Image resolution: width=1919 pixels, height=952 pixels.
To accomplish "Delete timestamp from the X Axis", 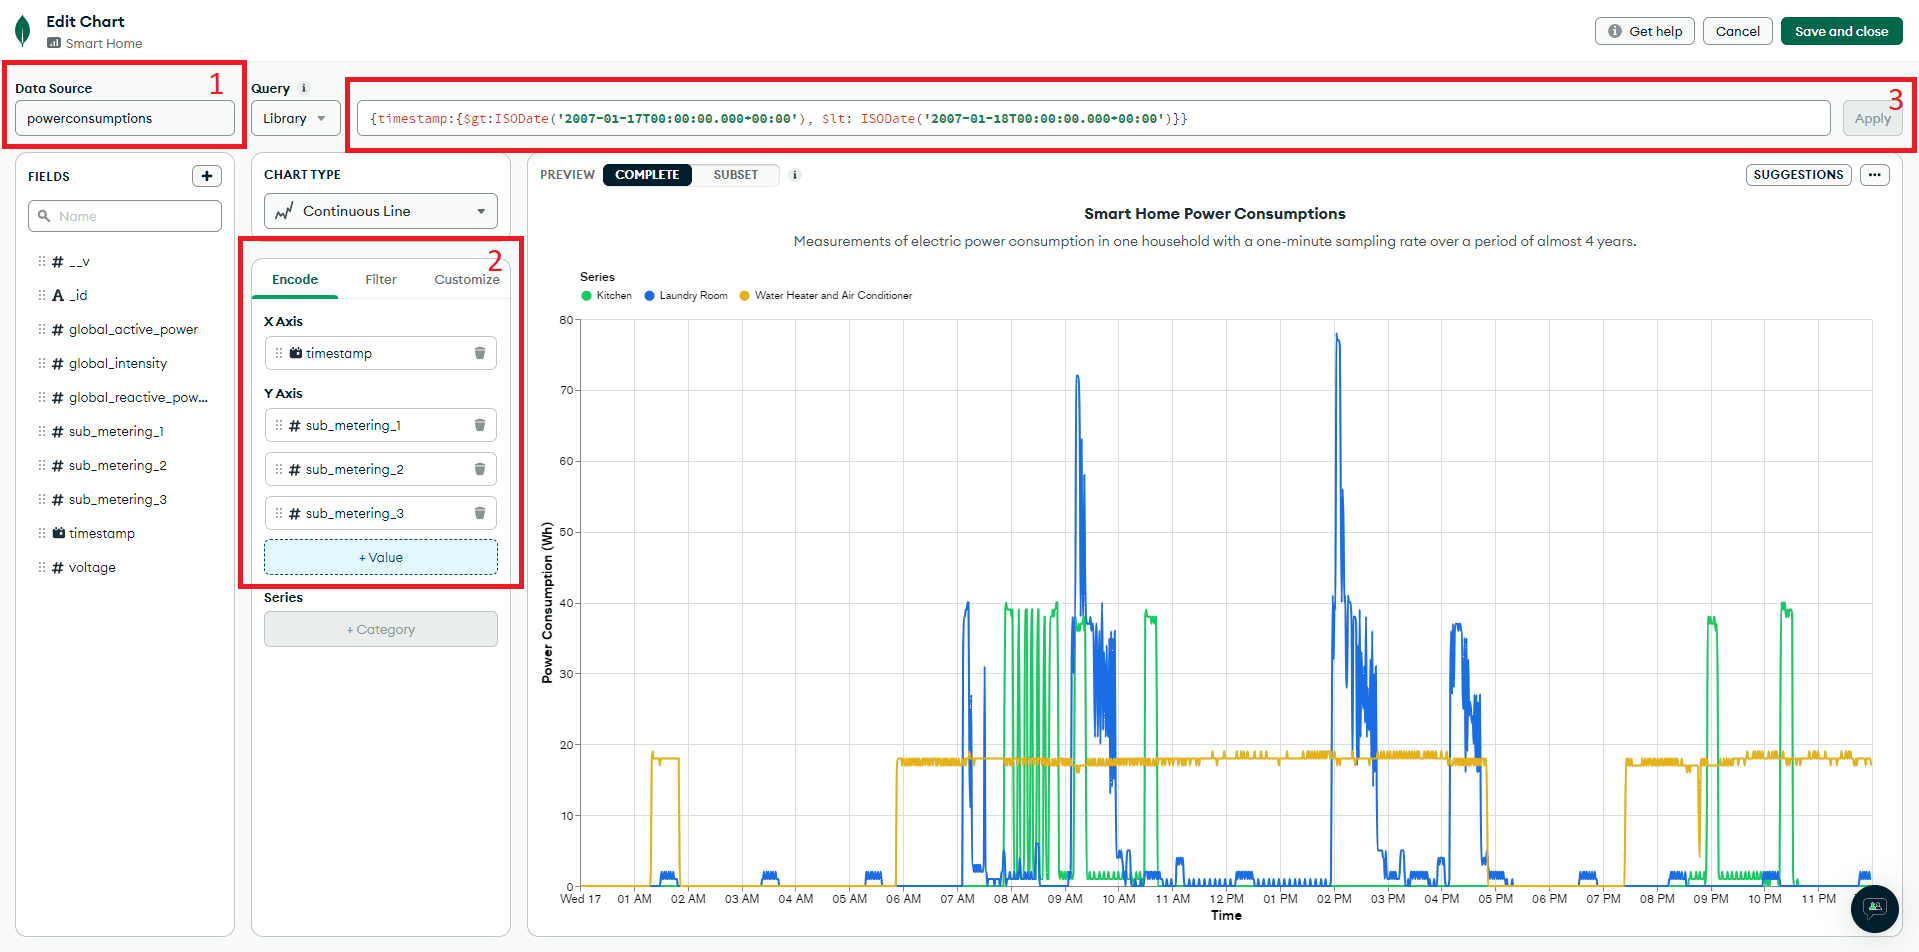I will (x=480, y=353).
